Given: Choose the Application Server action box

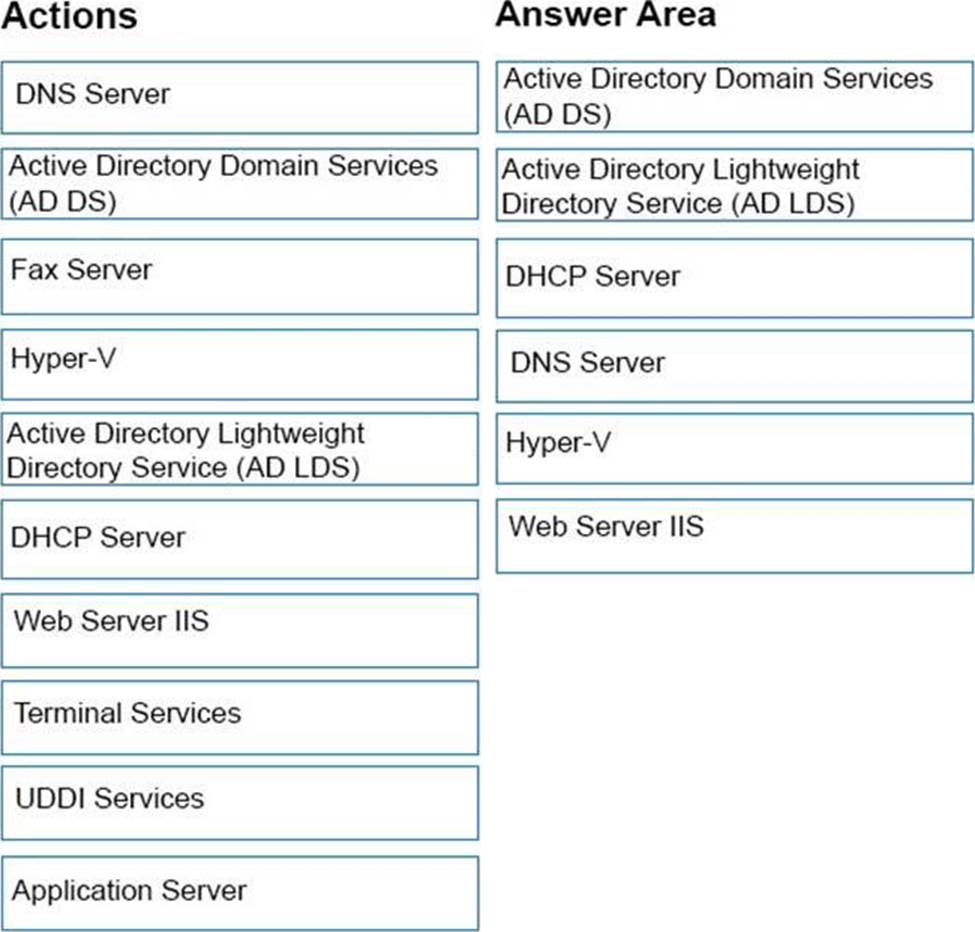Looking at the screenshot, I should (x=239, y=893).
